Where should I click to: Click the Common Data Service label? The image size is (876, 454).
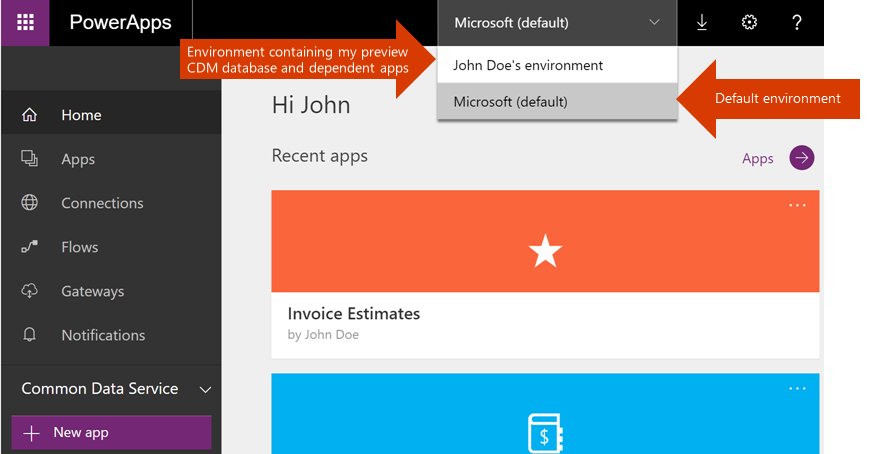point(99,389)
